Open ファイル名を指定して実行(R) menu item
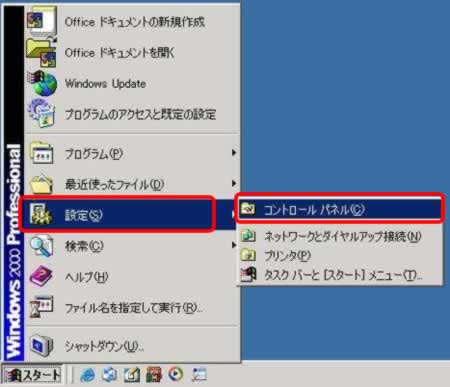 [x=133, y=307]
